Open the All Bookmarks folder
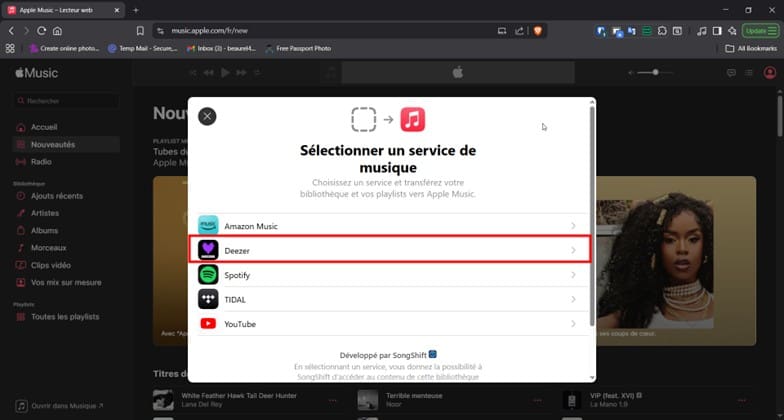This screenshot has height=420, width=784. (x=752, y=48)
